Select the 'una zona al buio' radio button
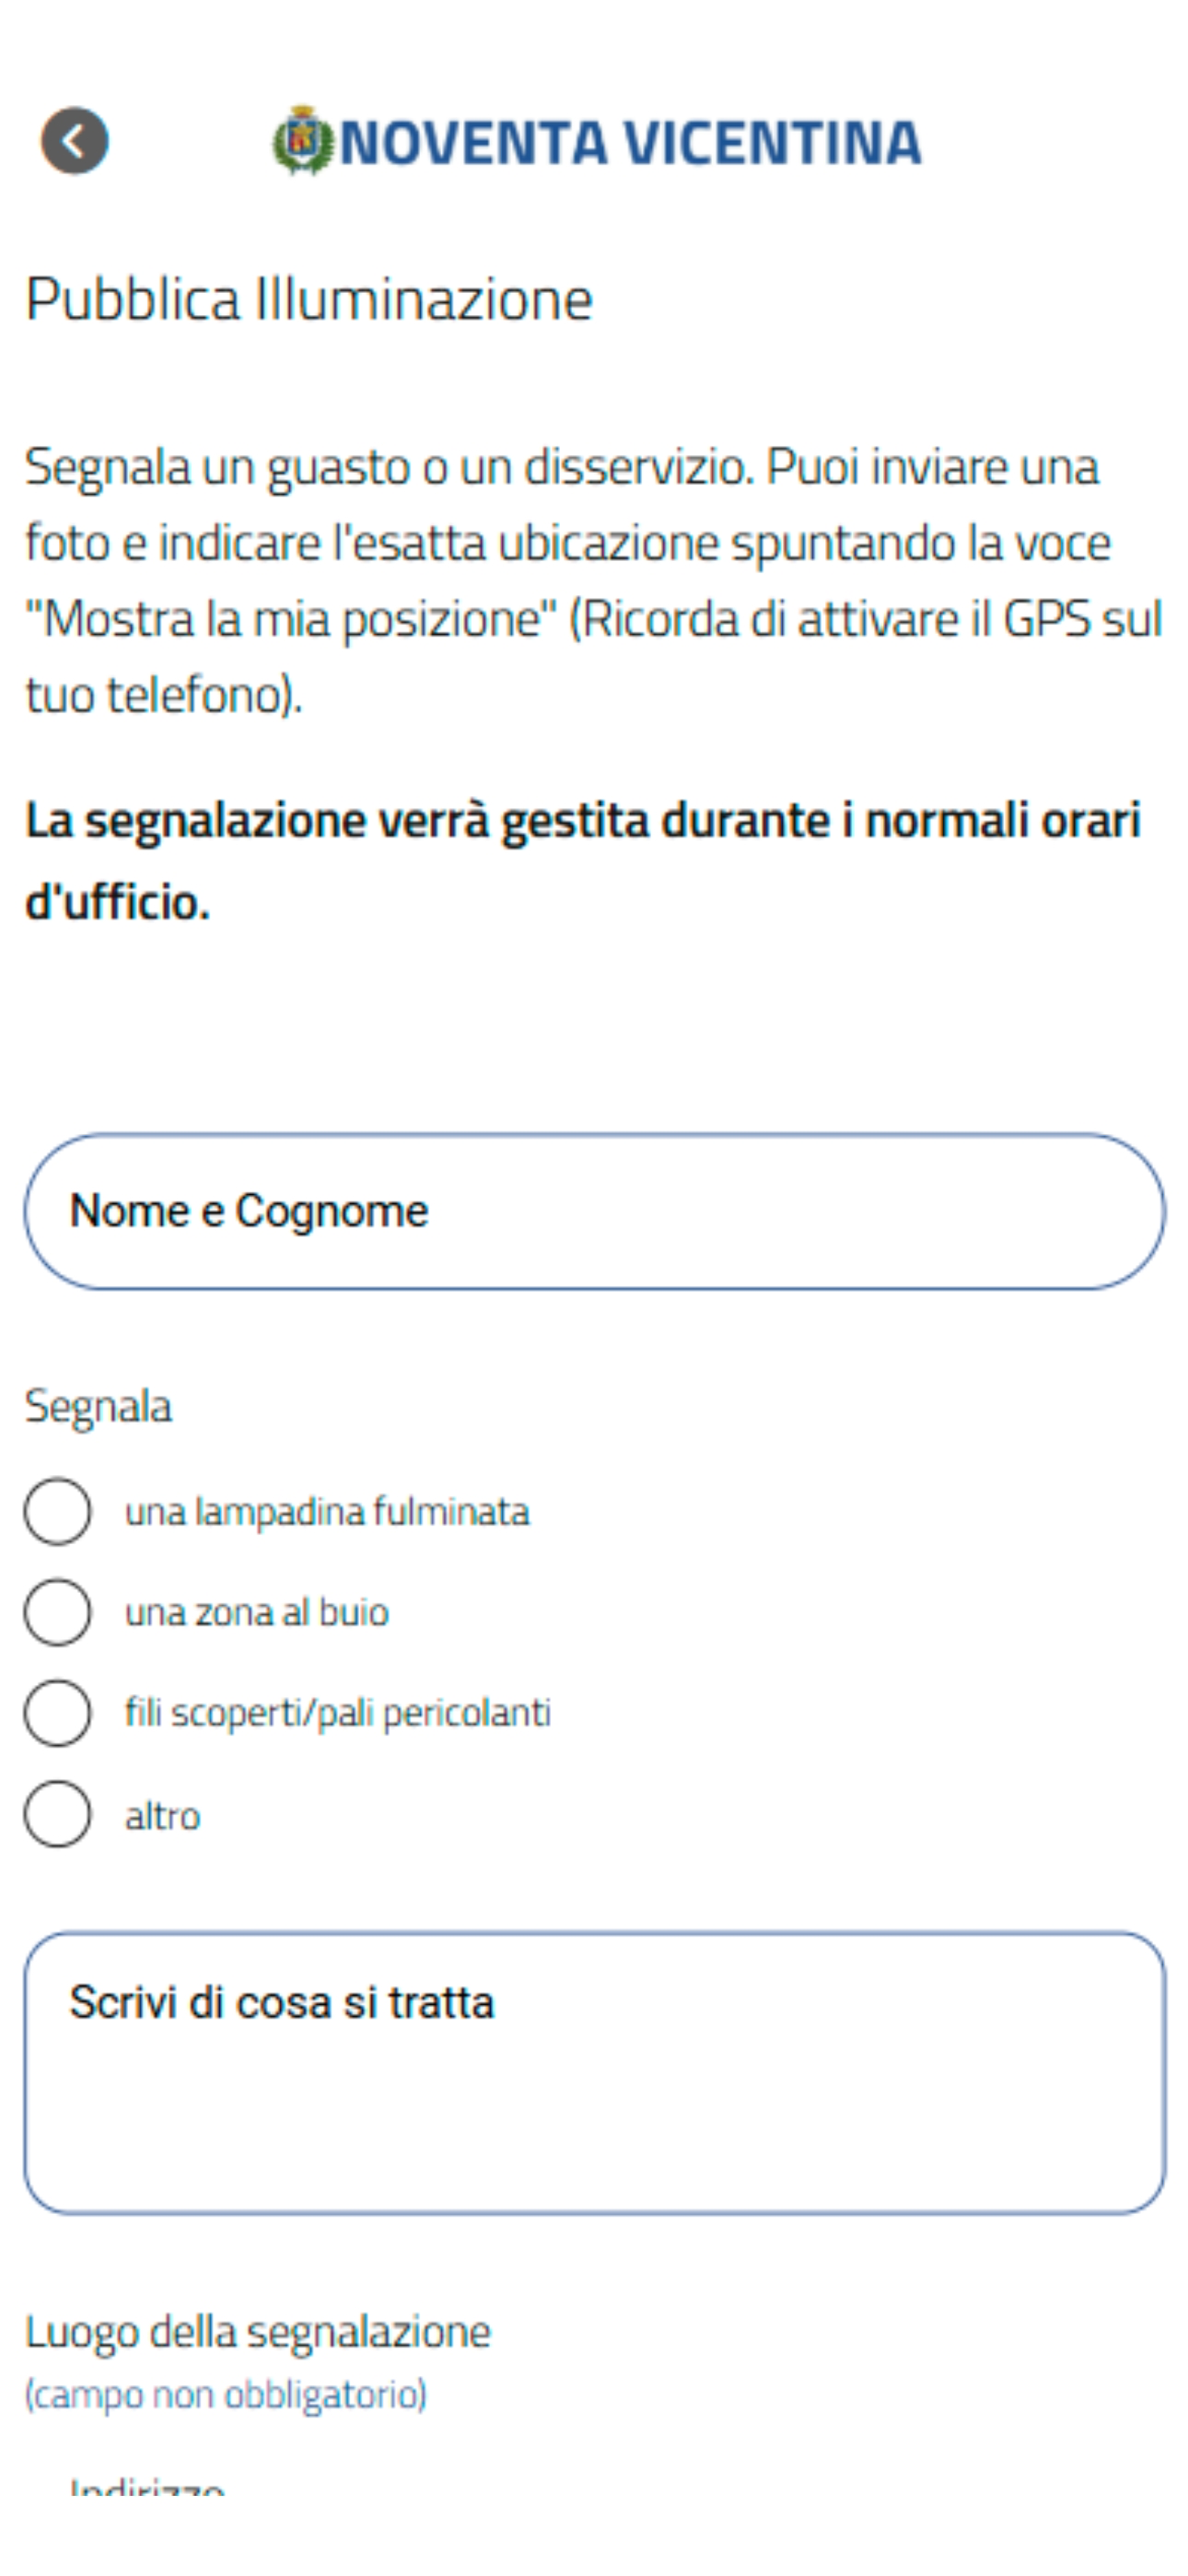 pyautogui.click(x=57, y=1612)
